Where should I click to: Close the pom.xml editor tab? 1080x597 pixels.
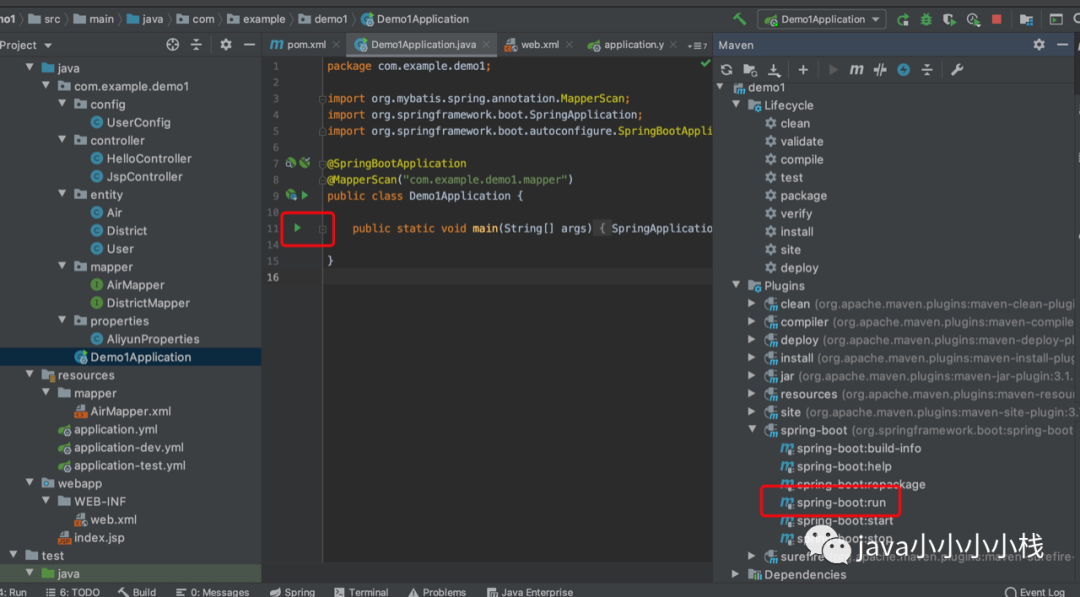pos(336,45)
